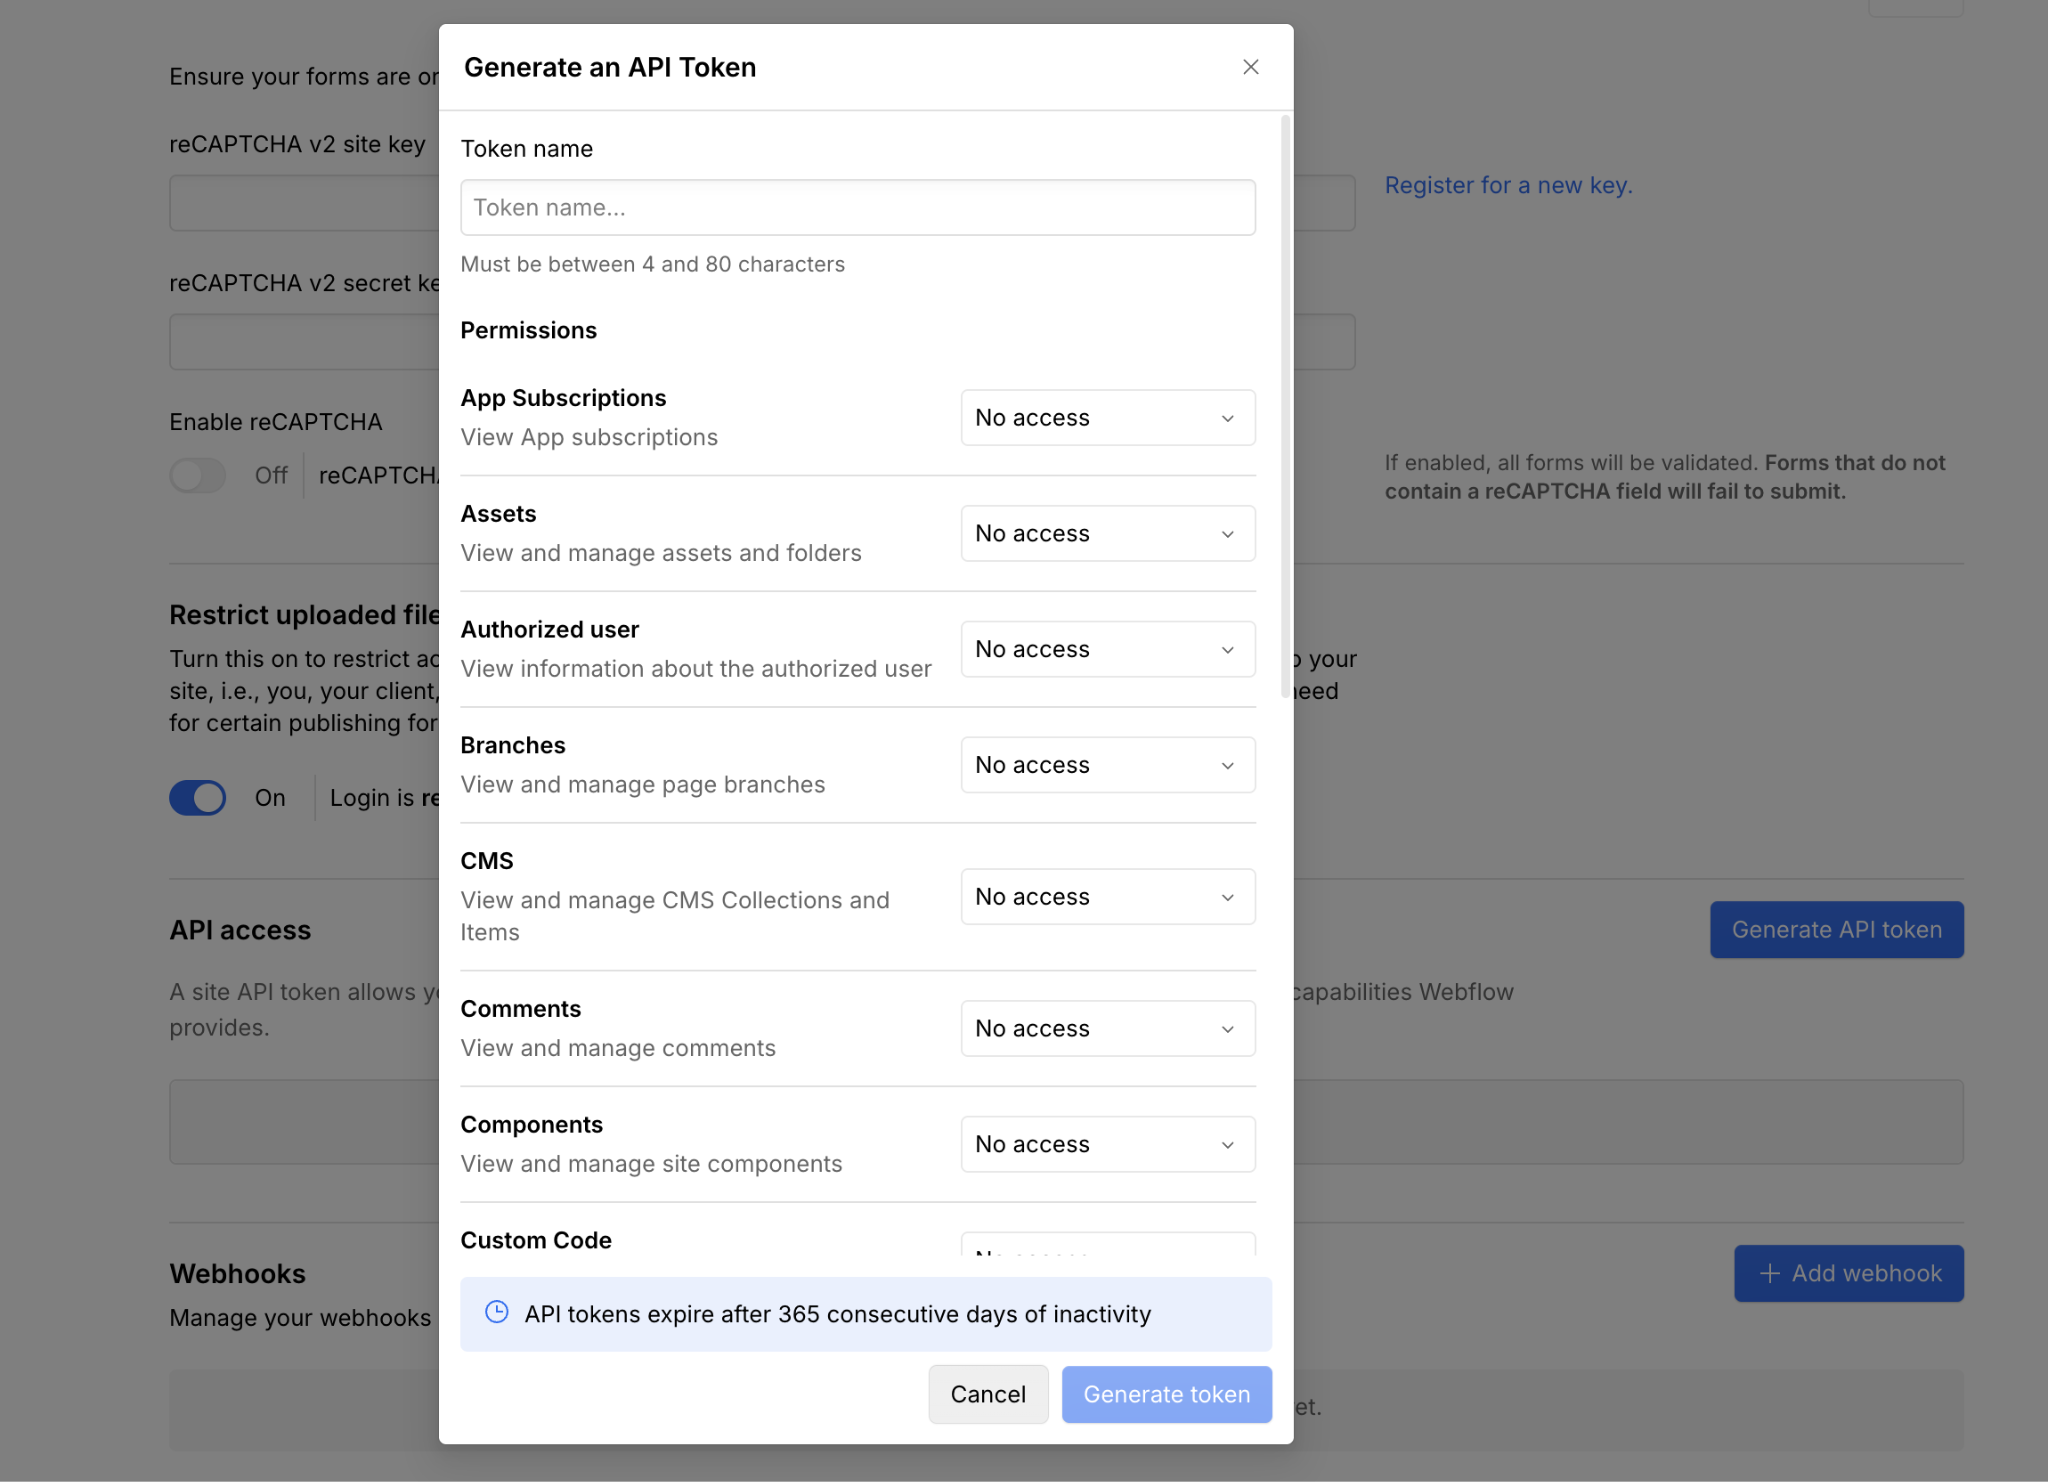Click the Generate API token button

tap(1836, 929)
